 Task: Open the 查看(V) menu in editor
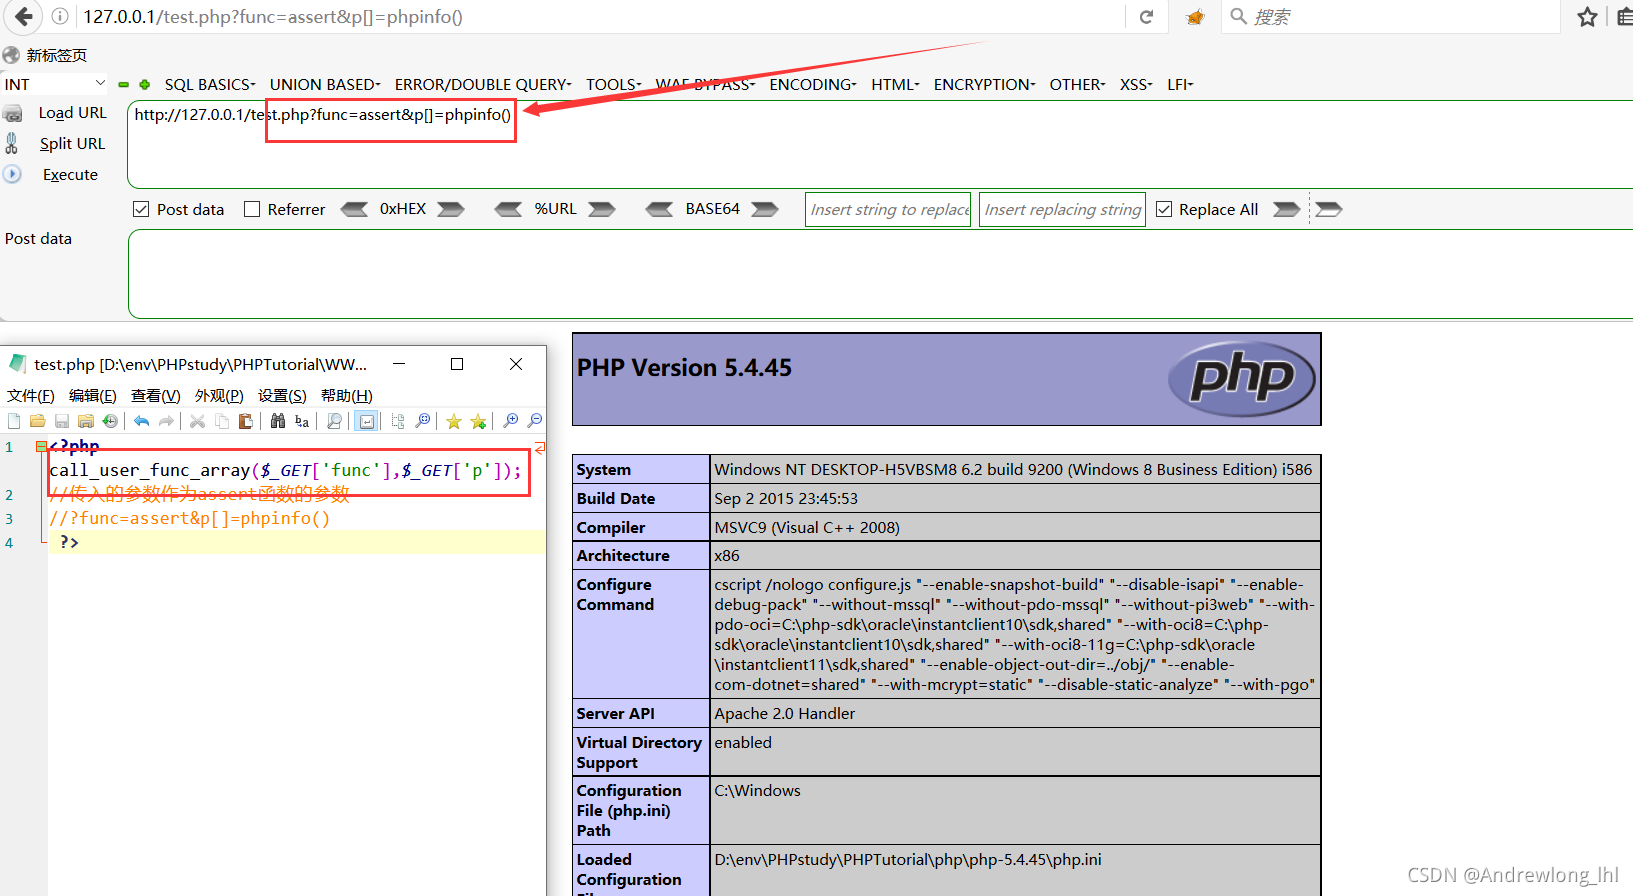click(156, 396)
